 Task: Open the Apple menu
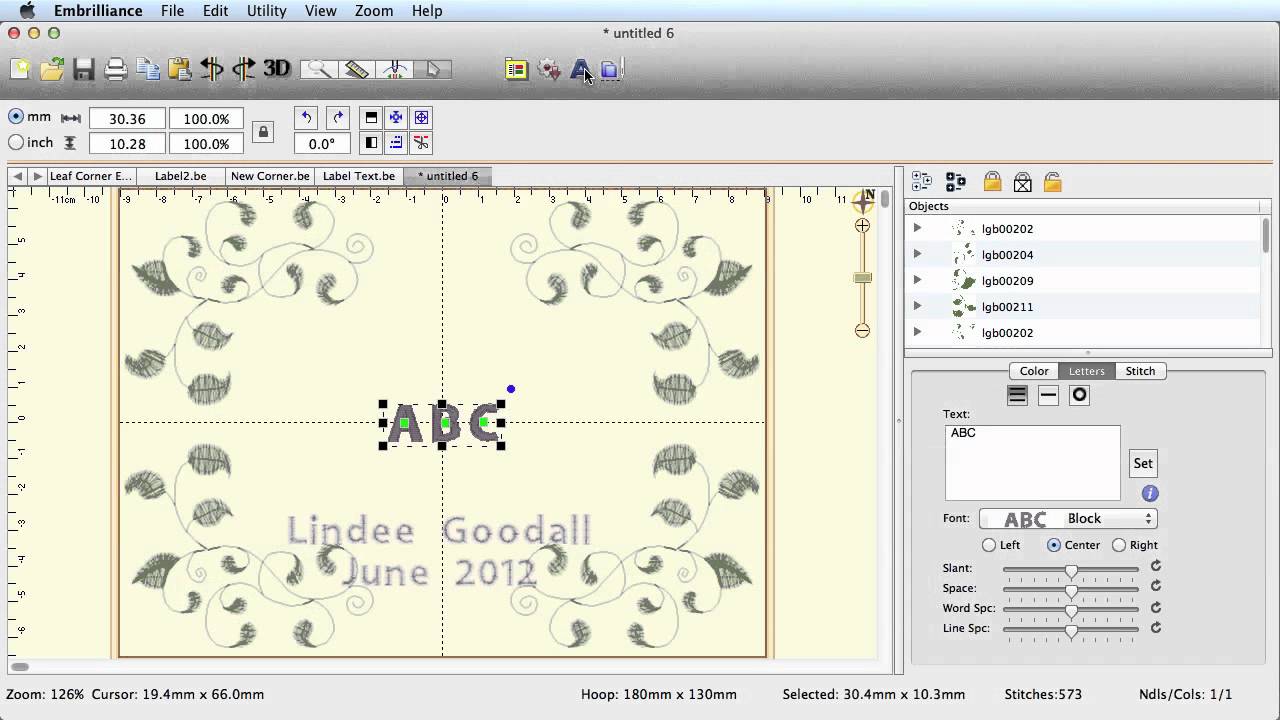(28, 11)
